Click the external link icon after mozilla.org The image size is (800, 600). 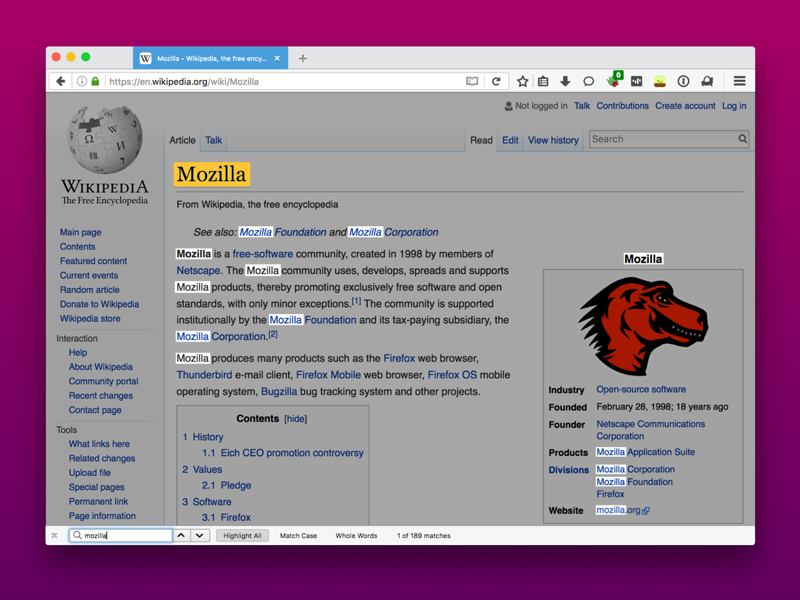646,511
